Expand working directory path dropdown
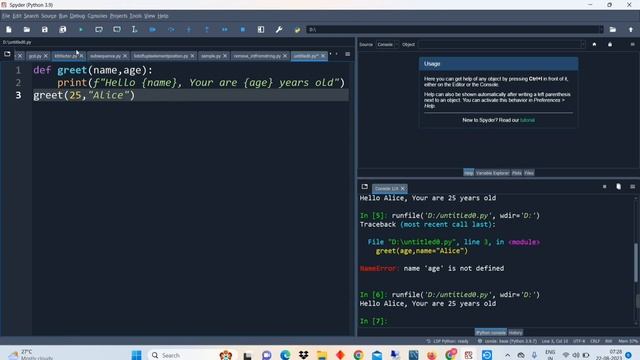 (x=601, y=29)
